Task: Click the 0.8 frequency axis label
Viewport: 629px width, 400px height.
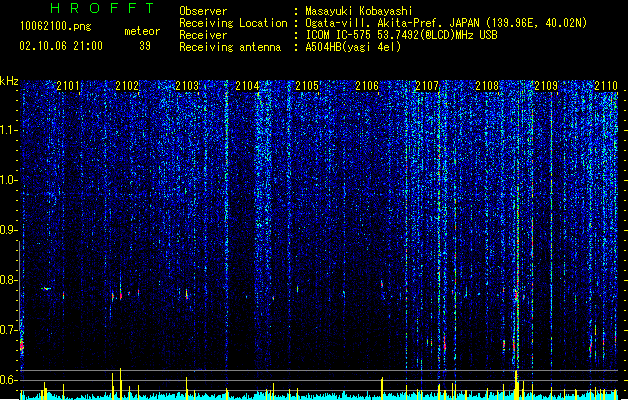Action: tap(8, 280)
